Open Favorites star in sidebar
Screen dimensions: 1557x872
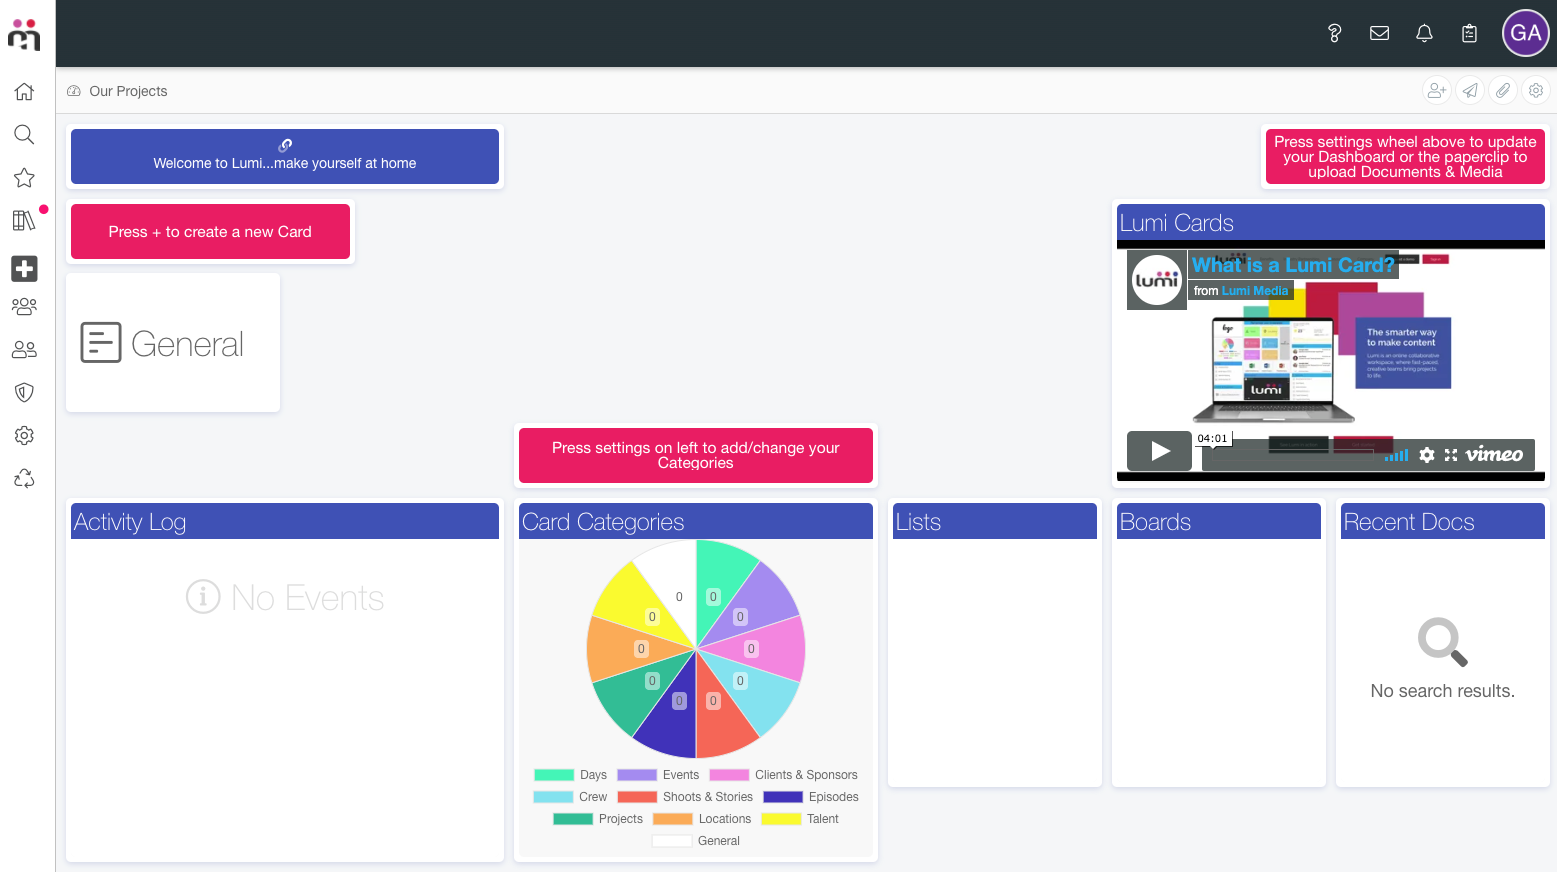coord(24,178)
